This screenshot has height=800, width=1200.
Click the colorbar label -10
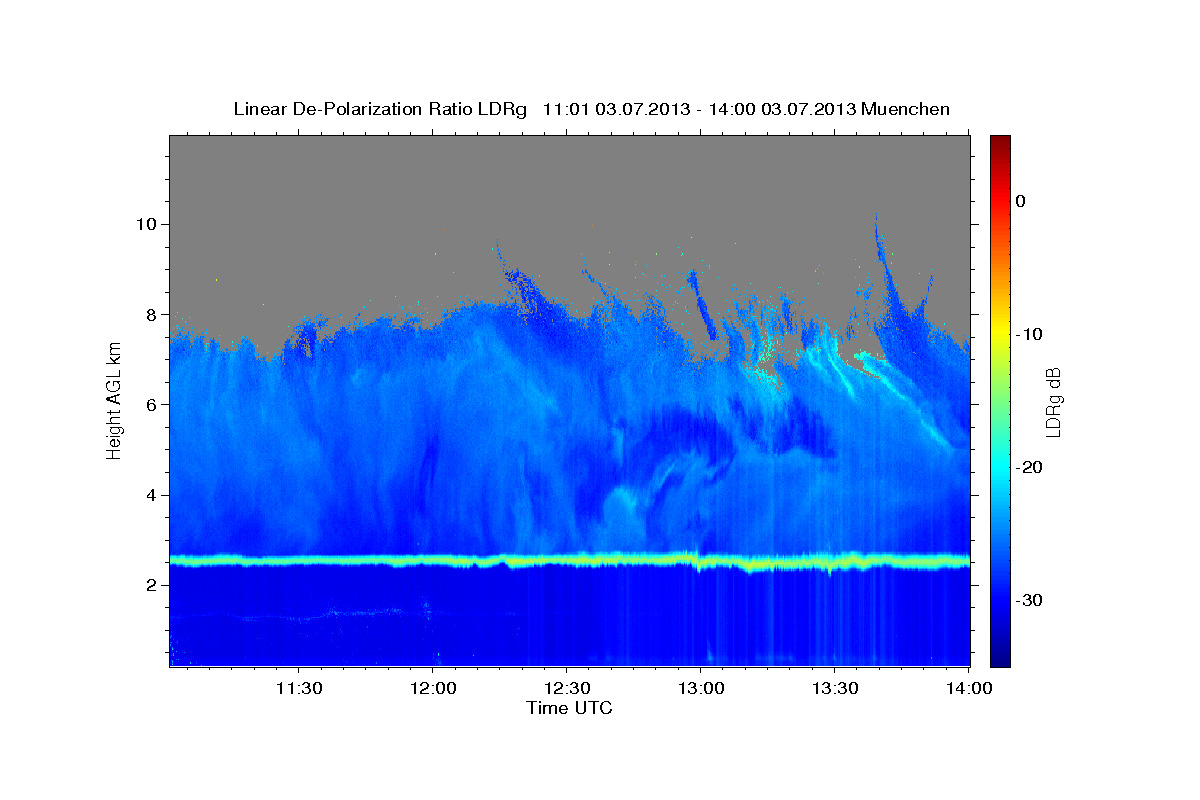tap(1028, 334)
